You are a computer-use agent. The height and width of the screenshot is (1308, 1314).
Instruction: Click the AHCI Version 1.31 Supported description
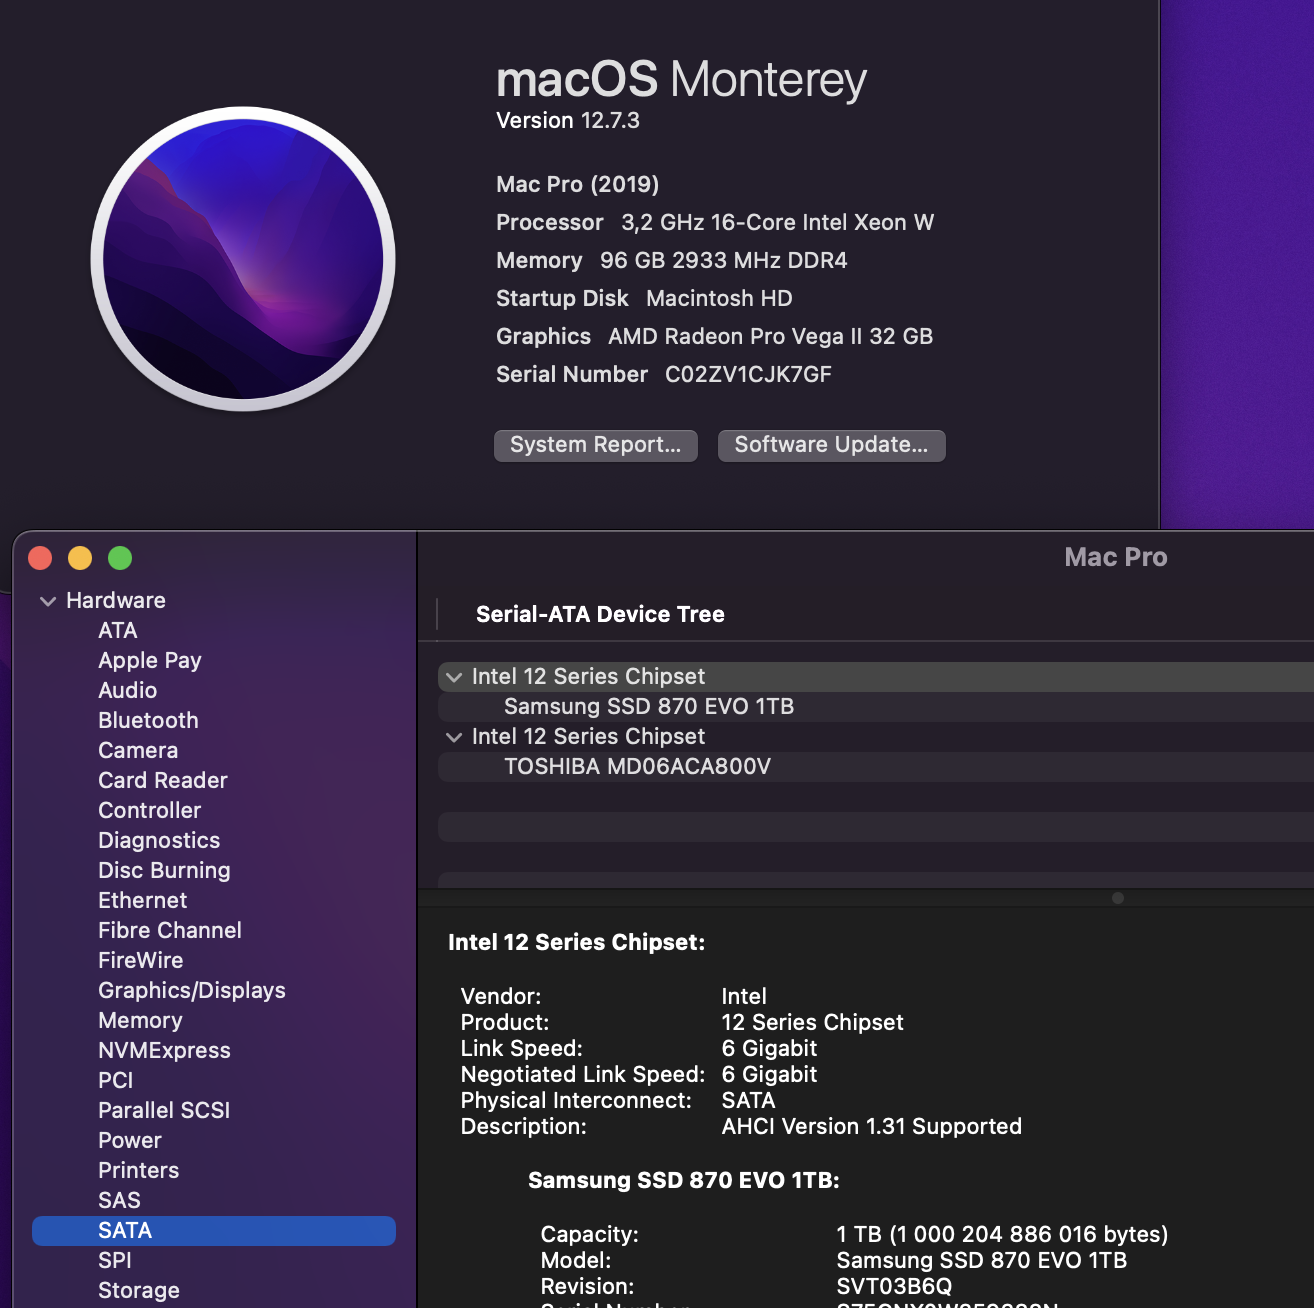coord(872,1127)
